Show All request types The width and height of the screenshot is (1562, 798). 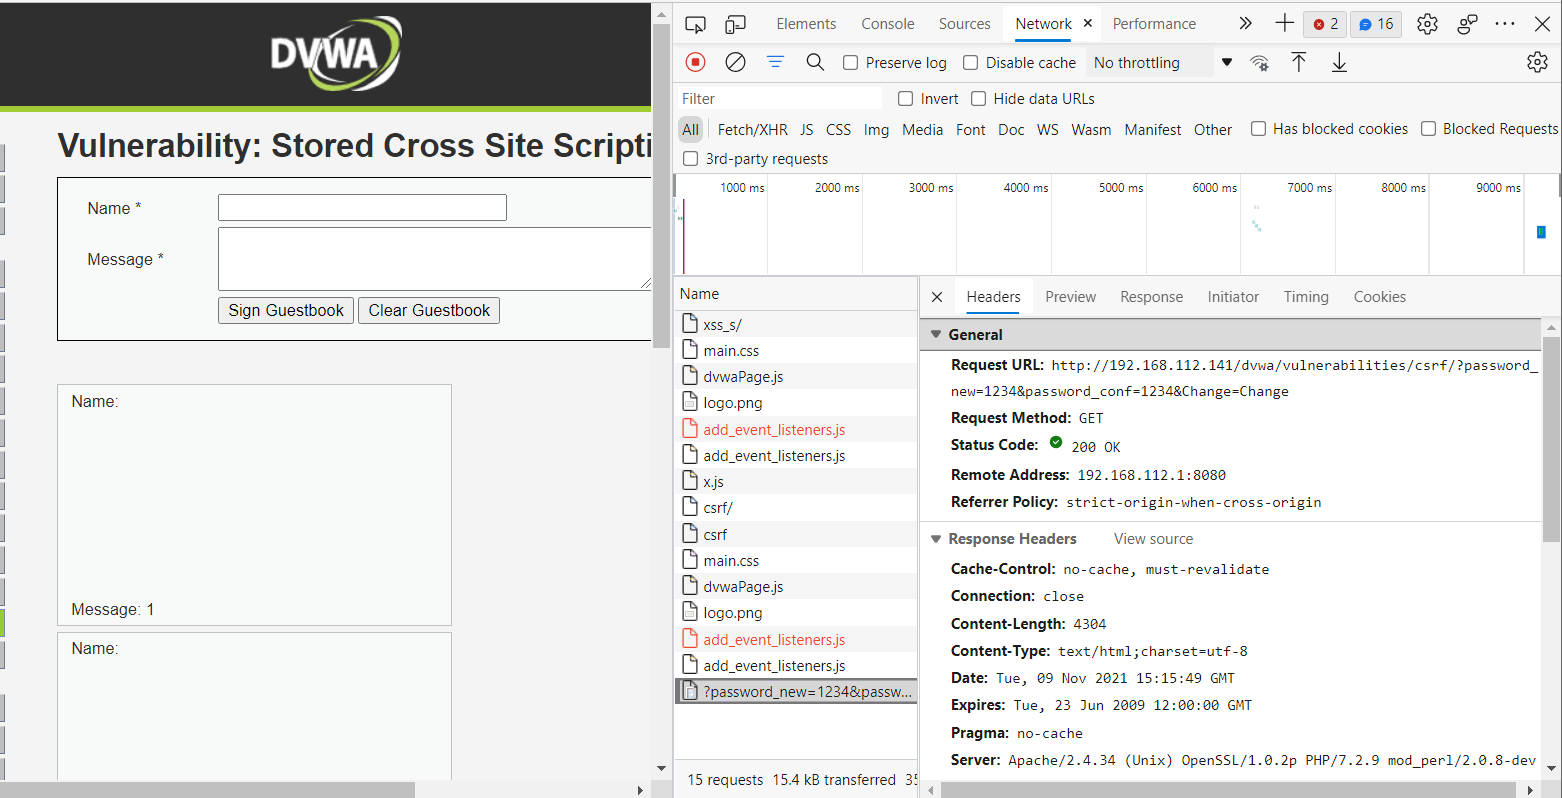[690, 130]
